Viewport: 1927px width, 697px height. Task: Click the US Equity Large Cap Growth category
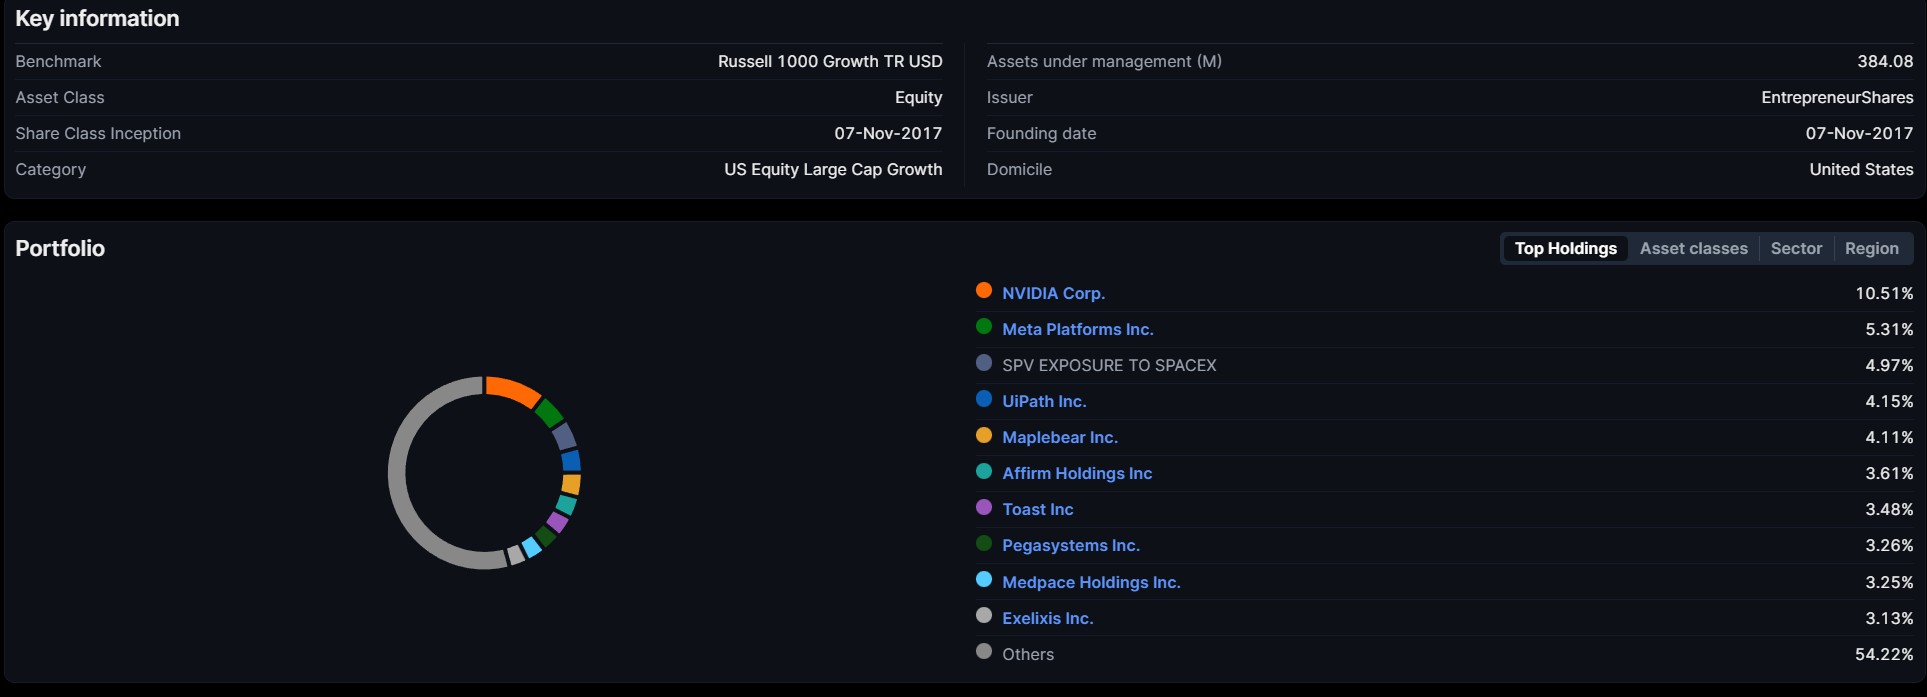click(x=833, y=169)
